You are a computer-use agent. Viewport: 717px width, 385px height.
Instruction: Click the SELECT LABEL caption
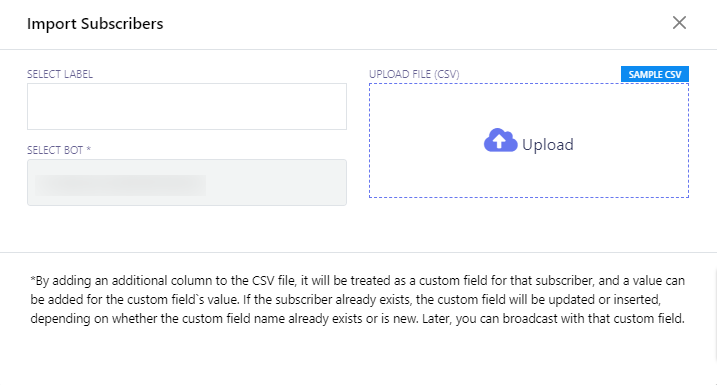click(60, 74)
